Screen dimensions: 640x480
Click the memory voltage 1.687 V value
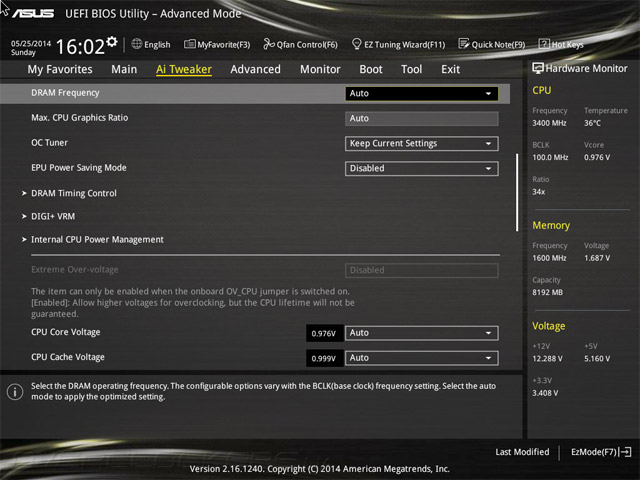(x=597, y=258)
